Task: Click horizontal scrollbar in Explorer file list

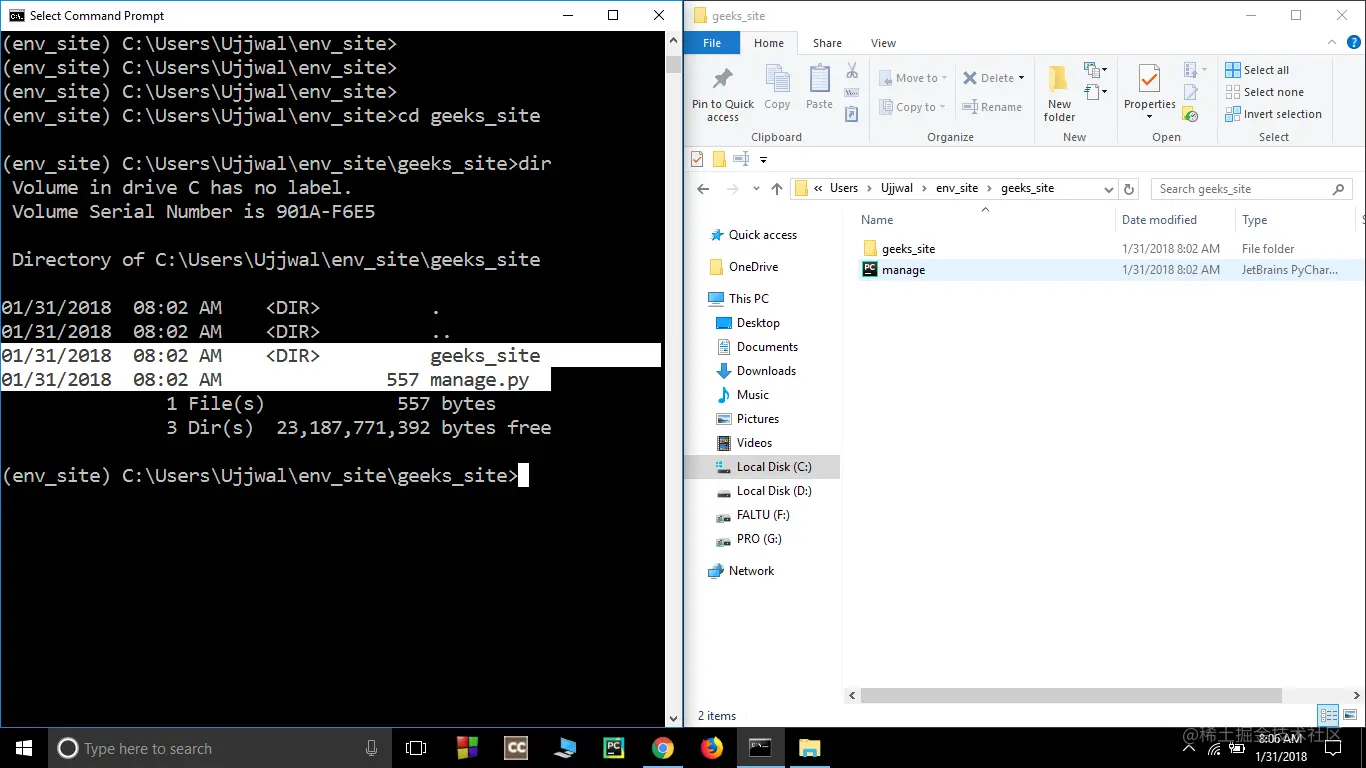Action: point(1070,695)
